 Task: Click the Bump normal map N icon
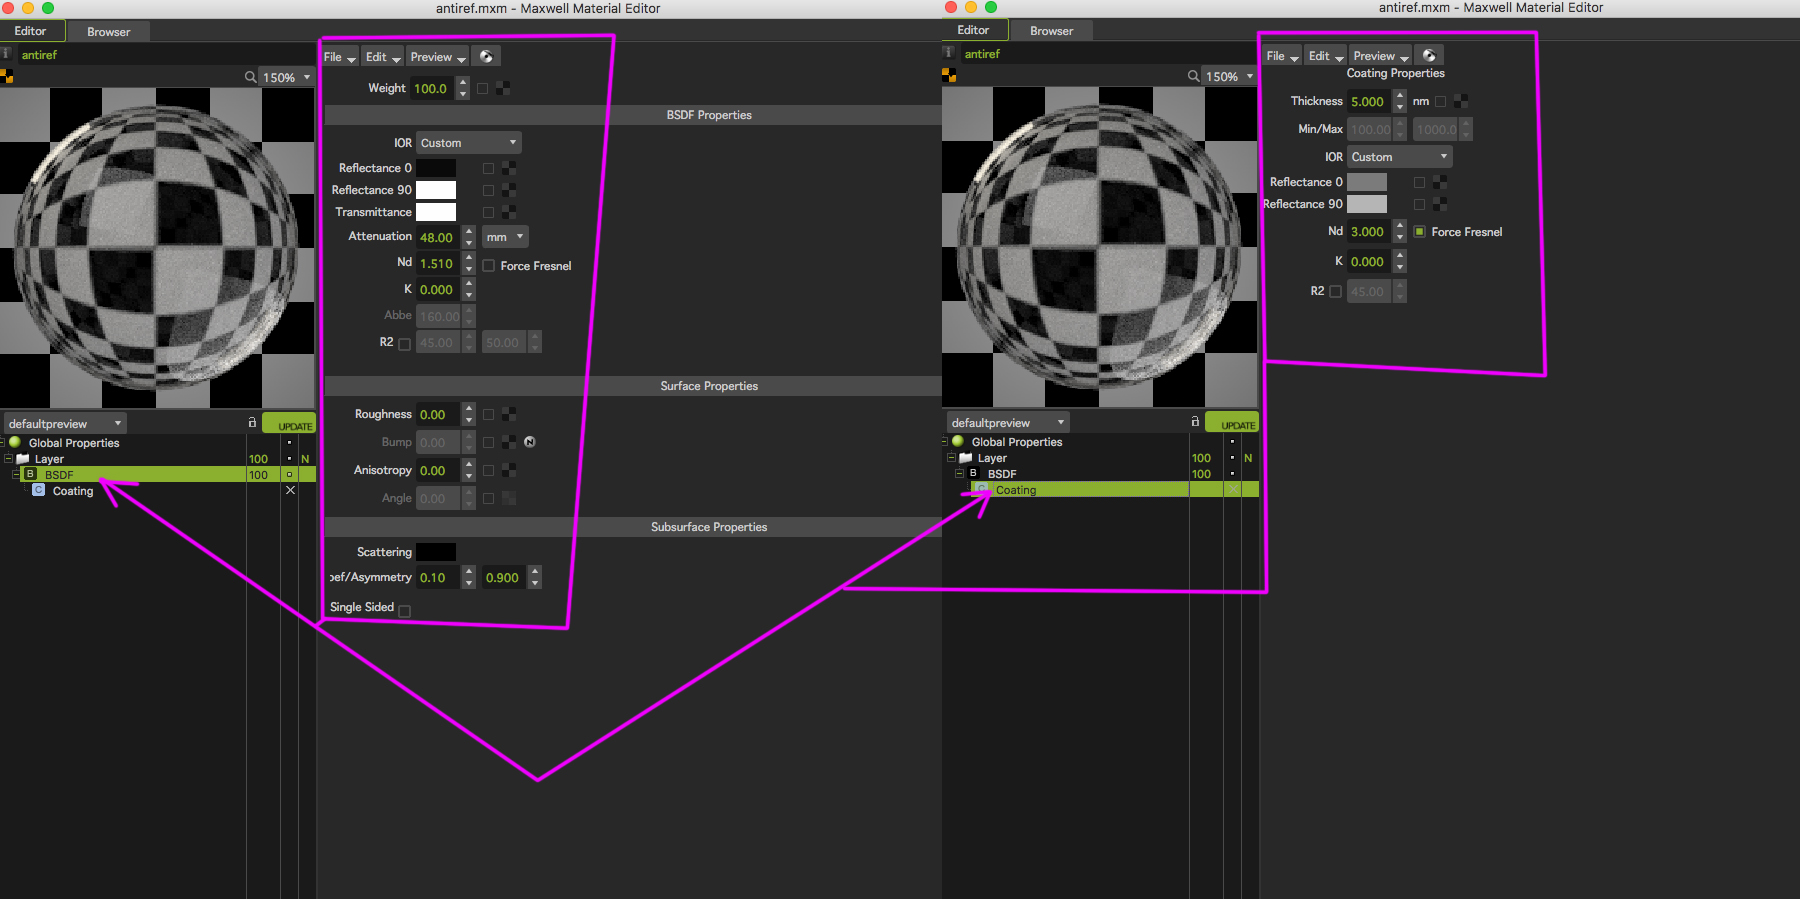pyautogui.click(x=530, y=442)
